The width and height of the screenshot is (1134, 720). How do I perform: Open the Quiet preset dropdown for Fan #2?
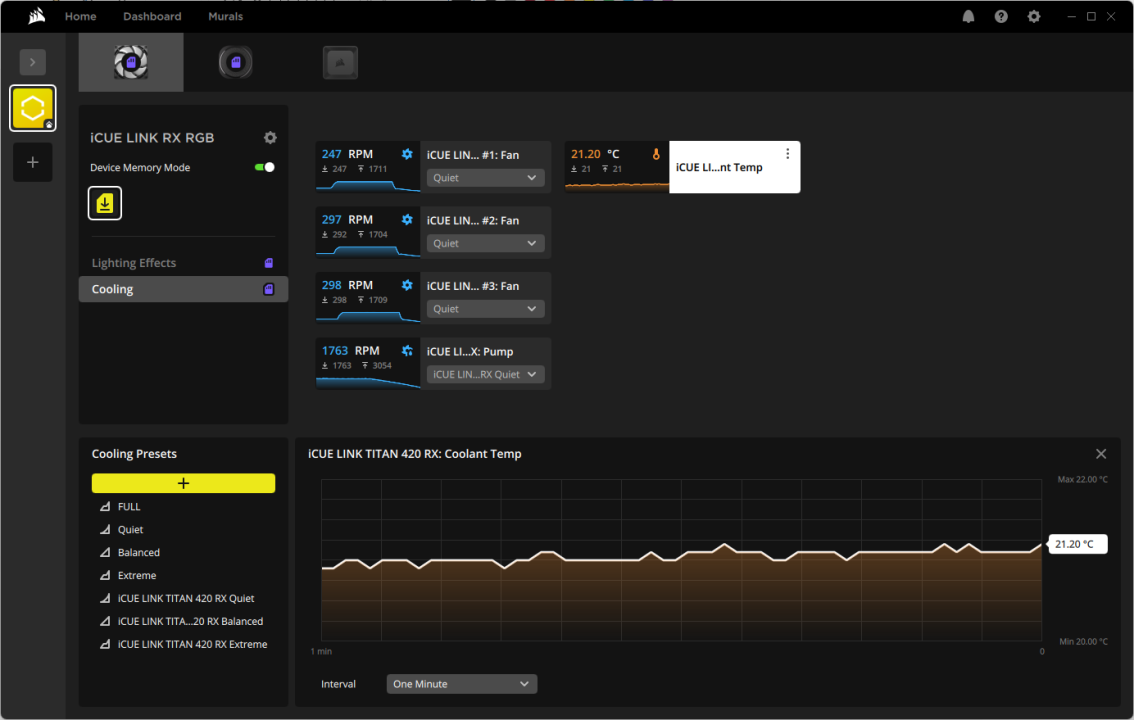485,243
